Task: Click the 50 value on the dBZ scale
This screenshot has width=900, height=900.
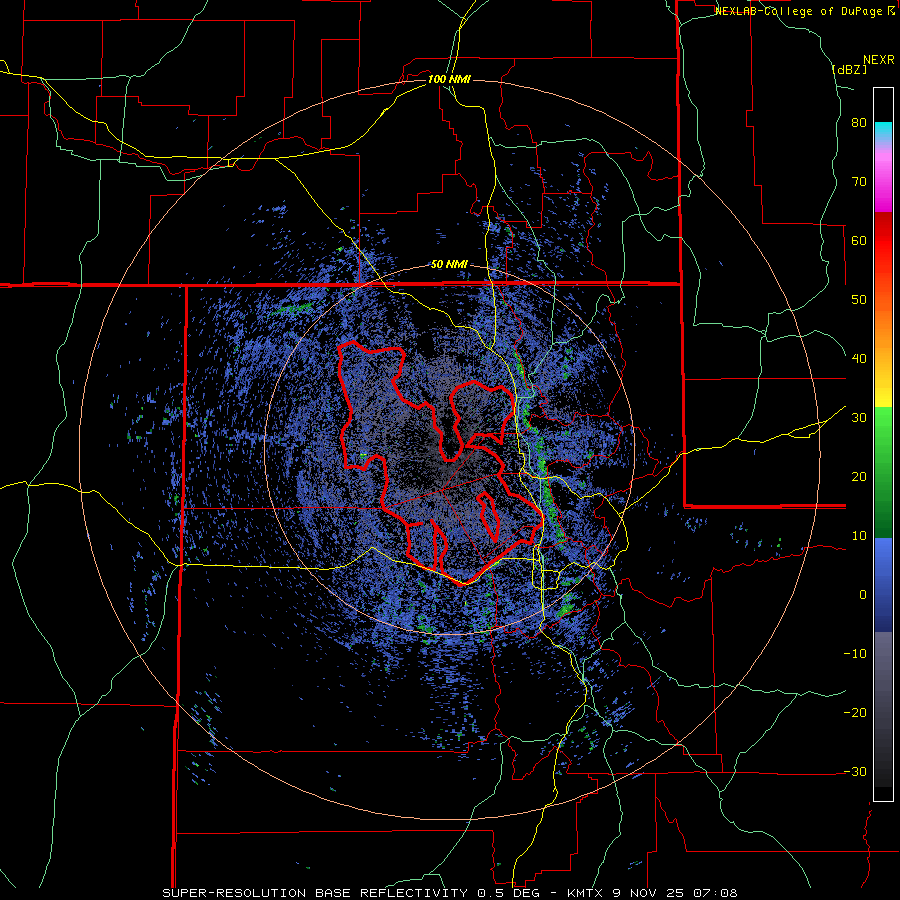Action: [859, 300]
